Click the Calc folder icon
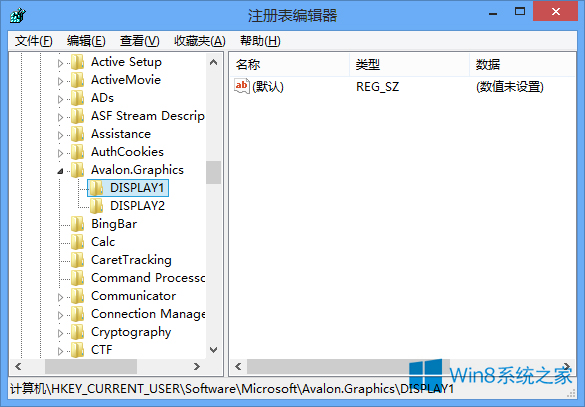 click(x=77, y=242)
